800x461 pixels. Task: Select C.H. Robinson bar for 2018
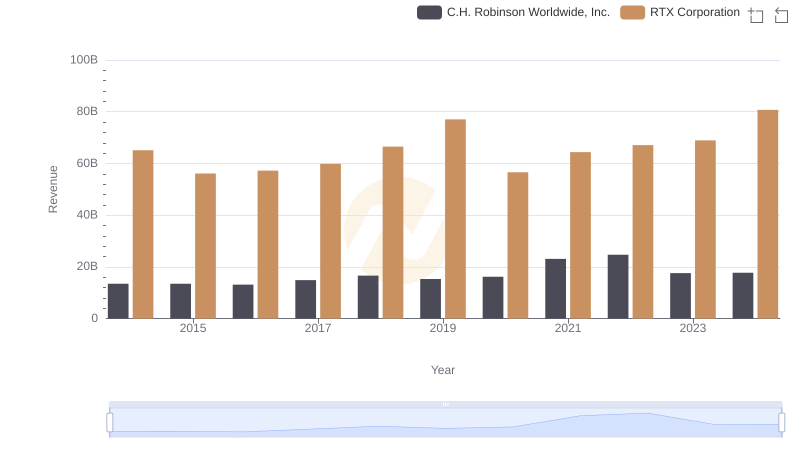pyautogui.click(x=368, y=297)
